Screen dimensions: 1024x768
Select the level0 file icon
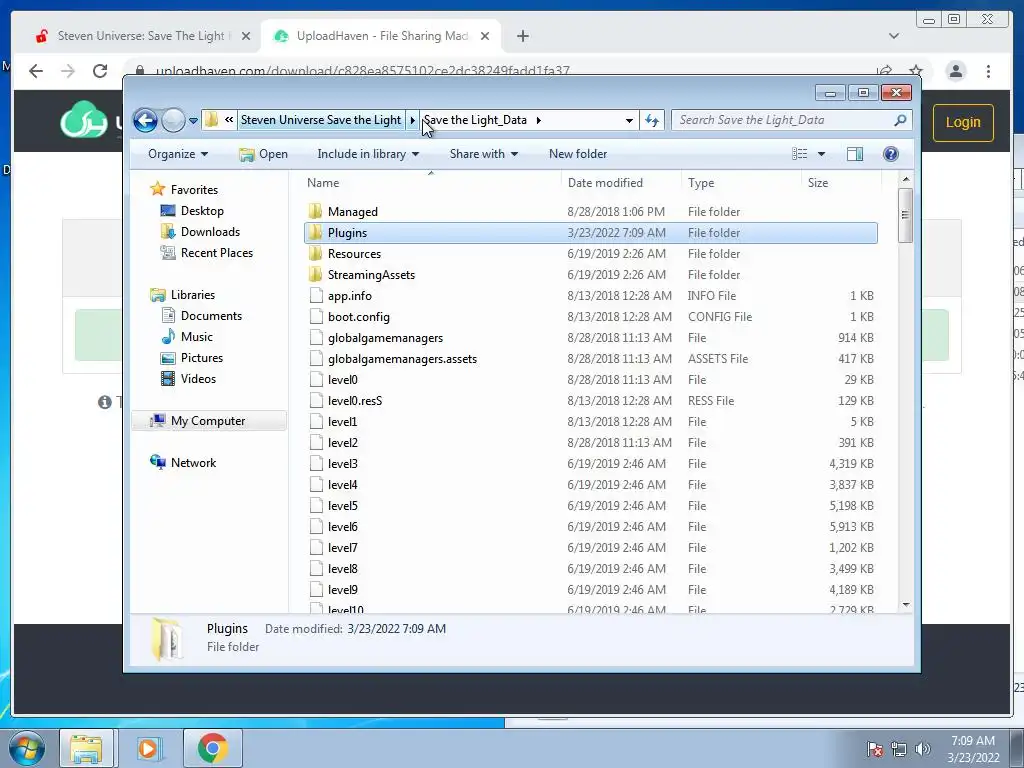(316, 379)
